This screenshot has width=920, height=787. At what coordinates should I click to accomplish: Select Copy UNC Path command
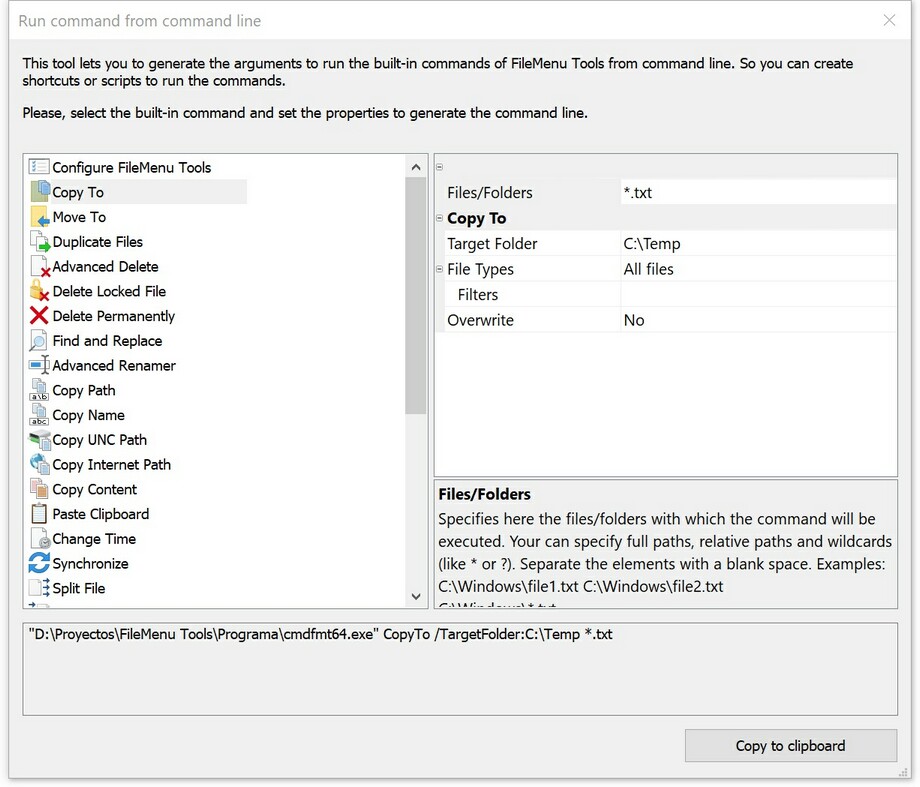coord(99,440)
